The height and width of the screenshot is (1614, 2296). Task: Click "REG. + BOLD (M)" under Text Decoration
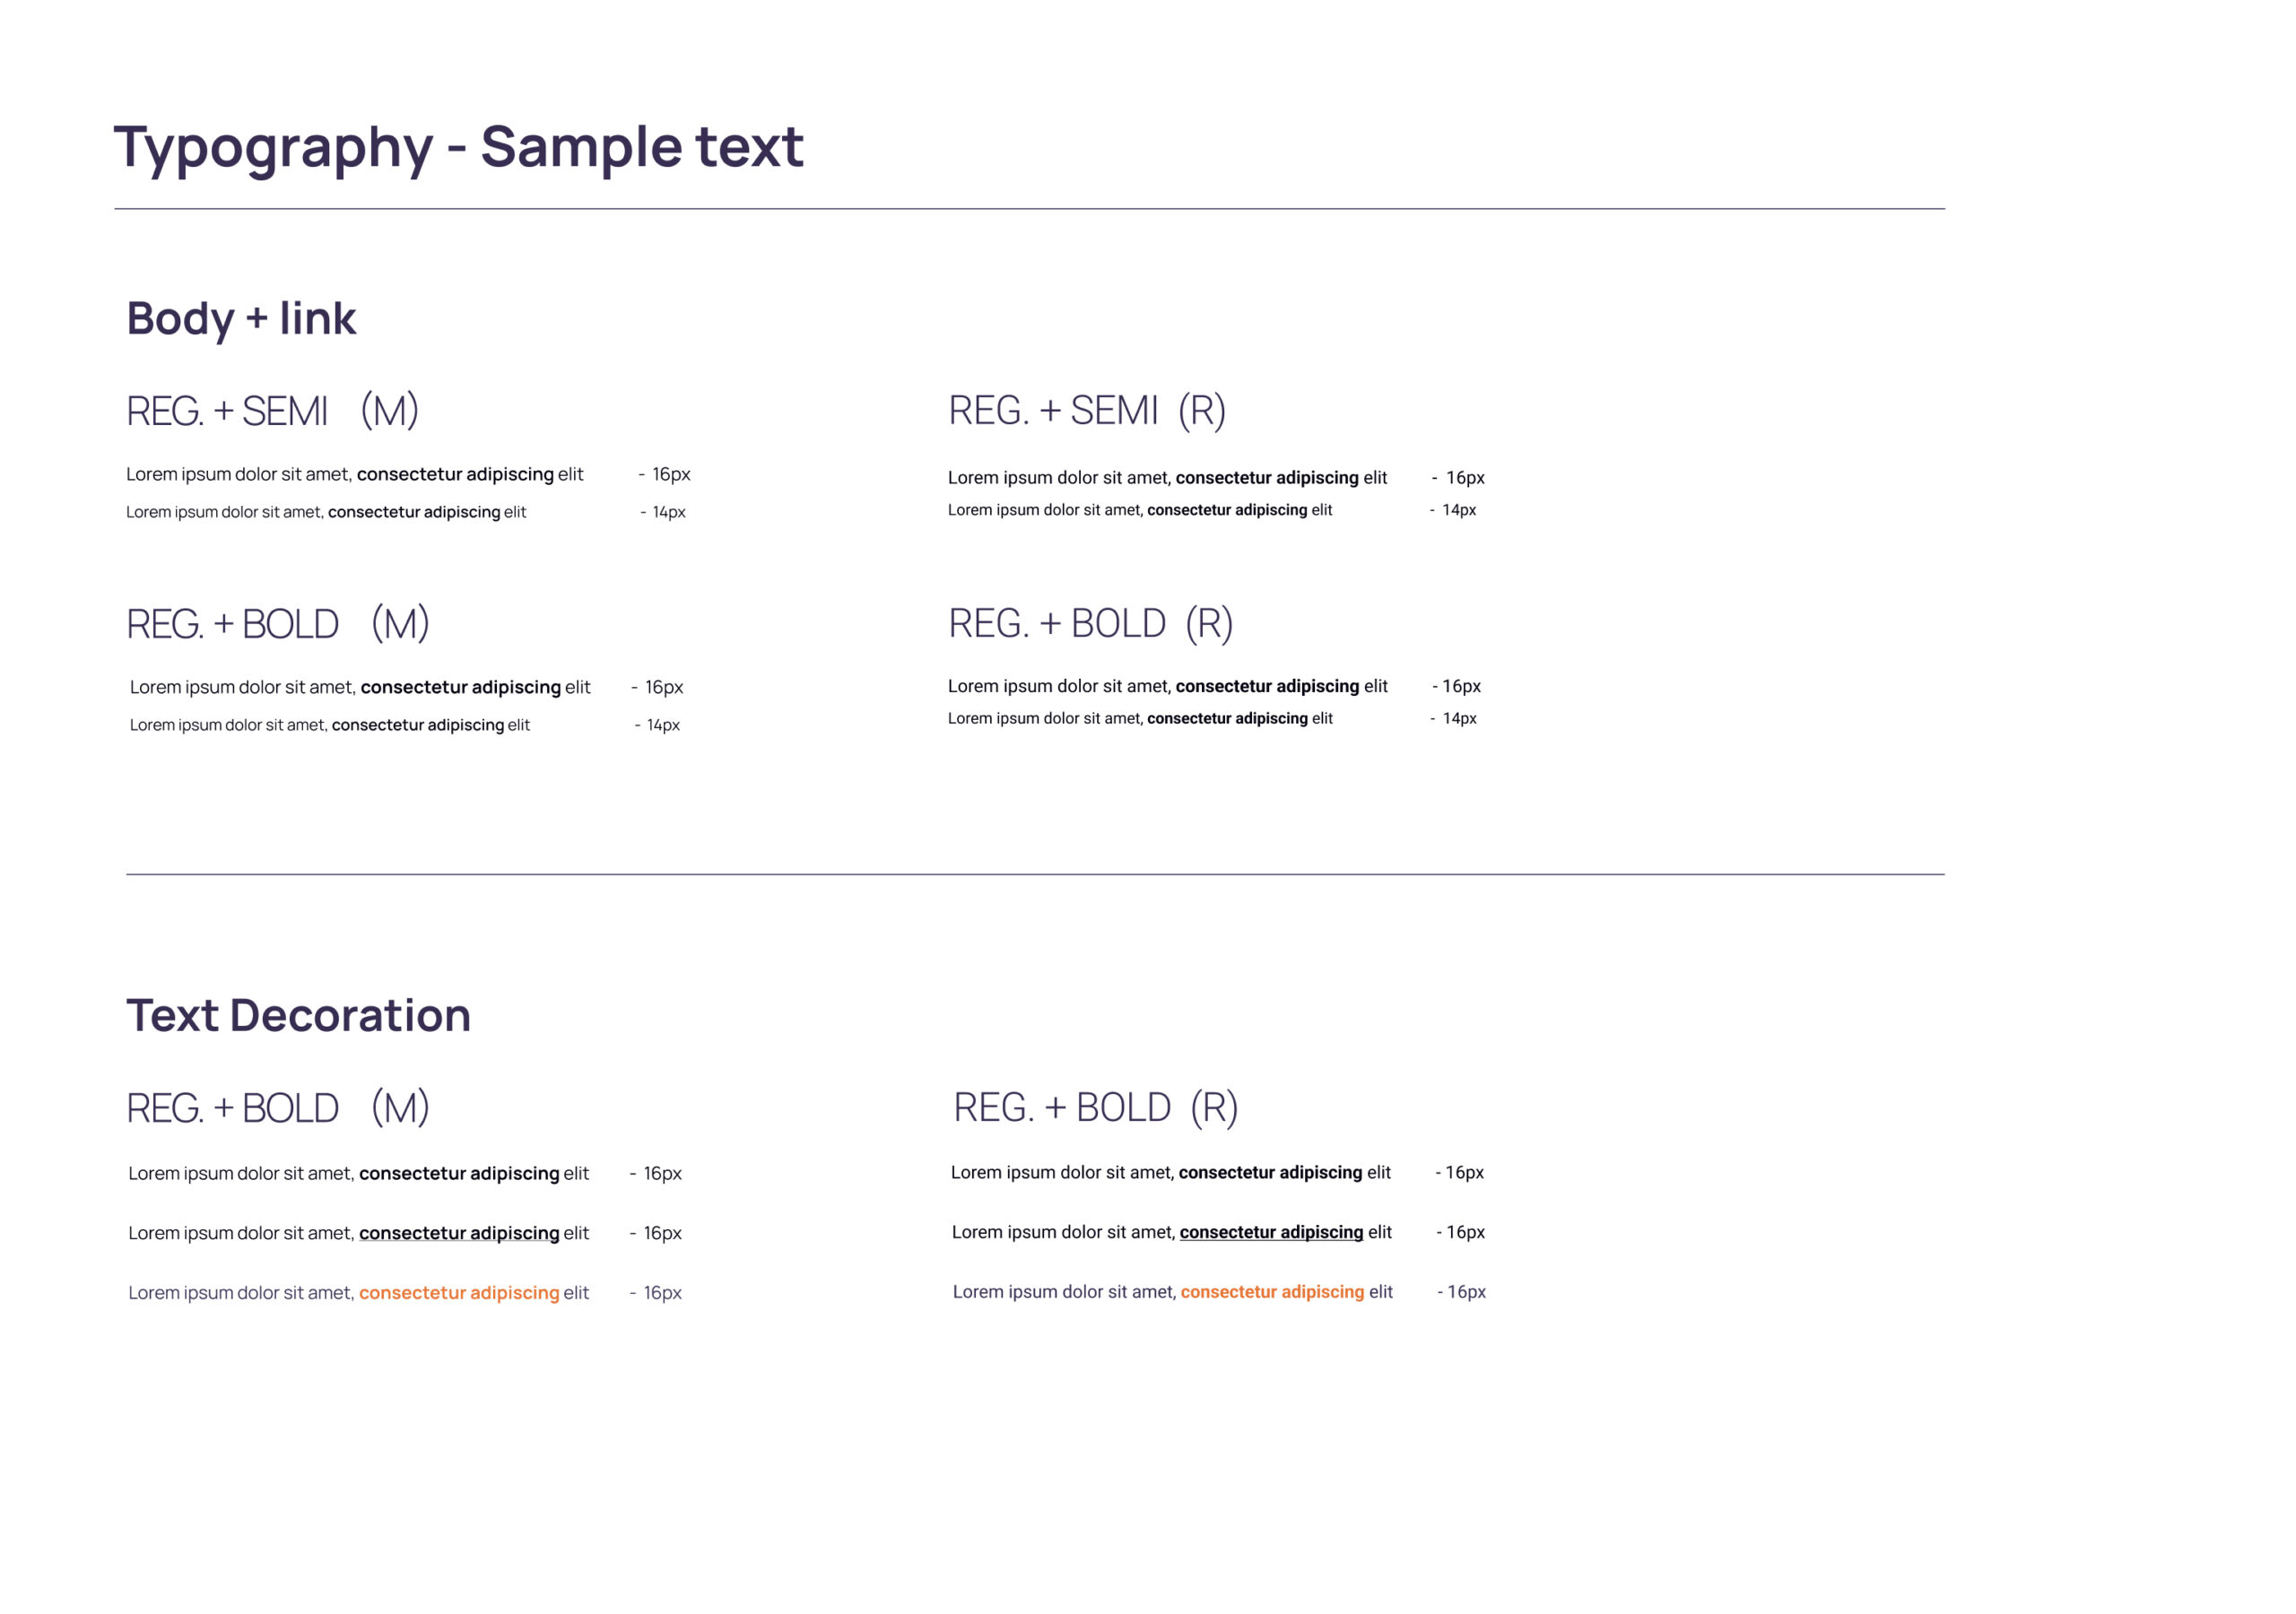tap(278, 1108)
